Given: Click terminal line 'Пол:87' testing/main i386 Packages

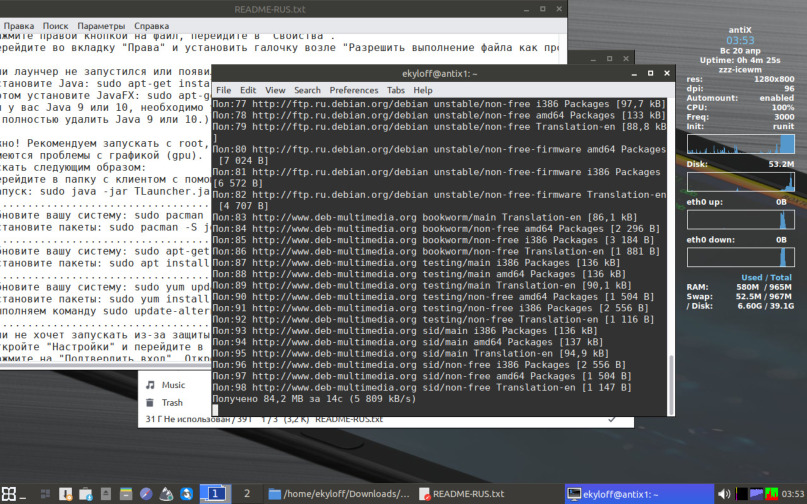Looking at the screenshot, I should click(416, 263).
